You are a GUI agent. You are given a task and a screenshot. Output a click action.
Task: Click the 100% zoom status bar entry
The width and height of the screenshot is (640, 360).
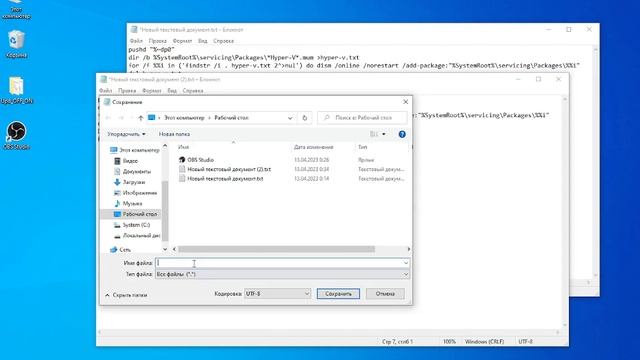click(449, 342)
